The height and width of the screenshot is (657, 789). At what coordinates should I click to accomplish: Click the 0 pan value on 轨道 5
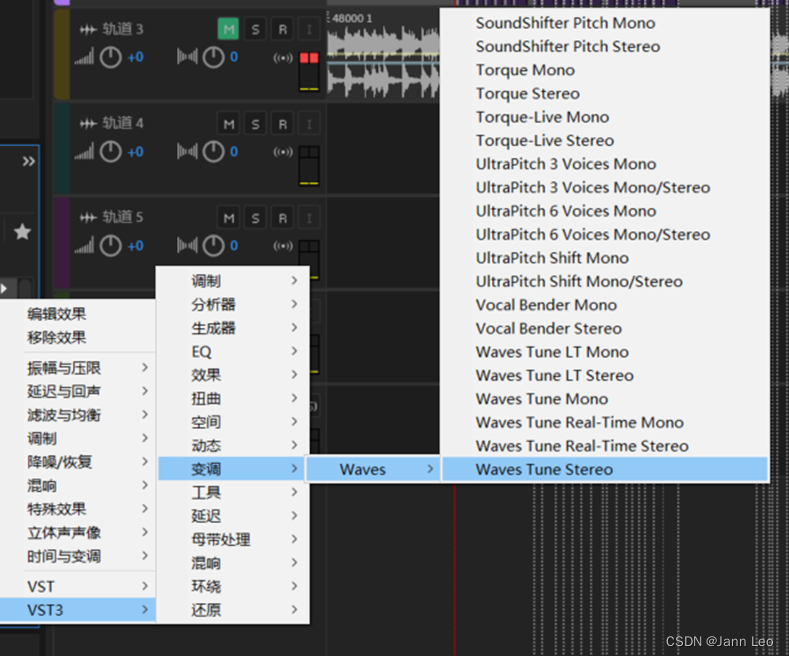[234, 246]
